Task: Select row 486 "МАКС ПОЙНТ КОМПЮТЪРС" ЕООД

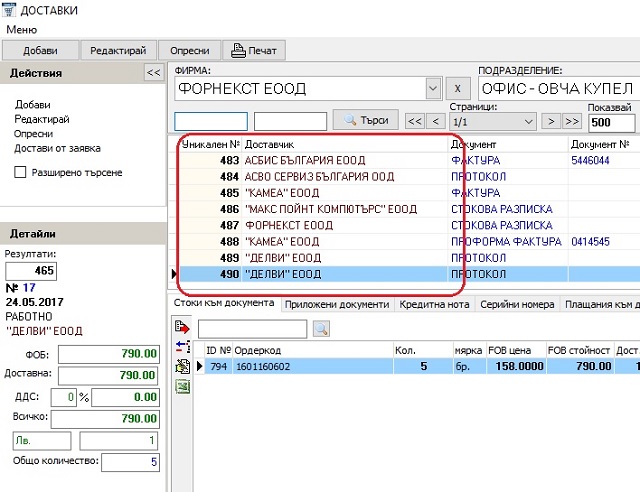Action: 410,209
